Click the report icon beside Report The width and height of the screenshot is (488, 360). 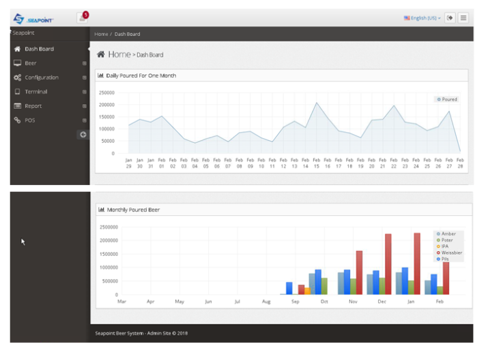[x=17, y=106]
